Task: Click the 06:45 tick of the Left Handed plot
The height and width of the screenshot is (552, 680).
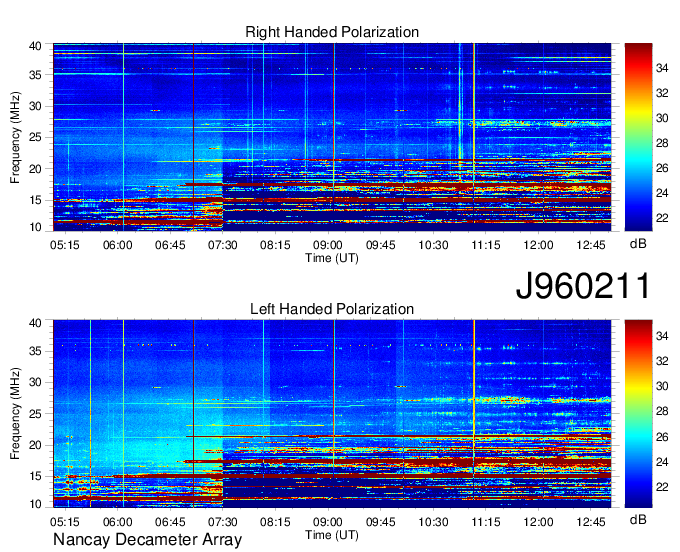Action: (x=170, y=522)
